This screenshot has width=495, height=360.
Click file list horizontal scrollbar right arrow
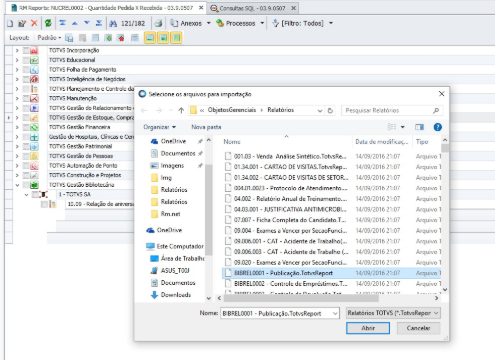coord(436,298)
